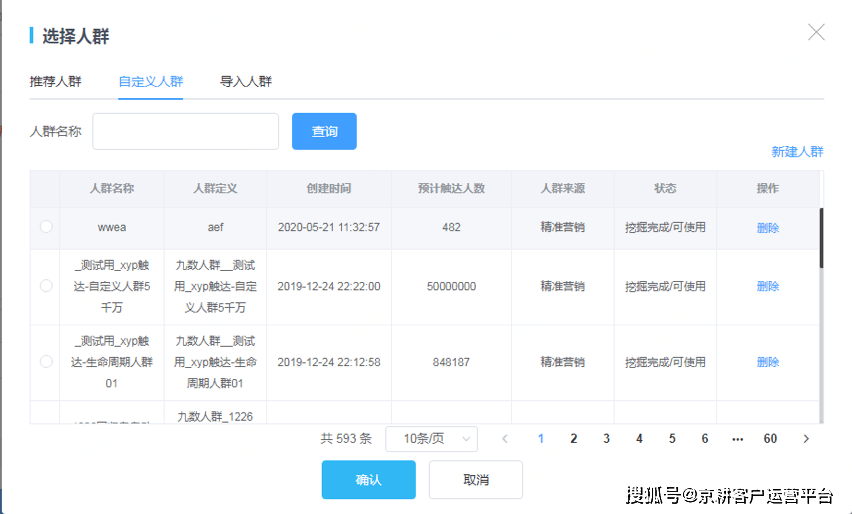Viewport: 852px width, 514px height.
Task: Jump to last page 60
Action: coord(770,439)
